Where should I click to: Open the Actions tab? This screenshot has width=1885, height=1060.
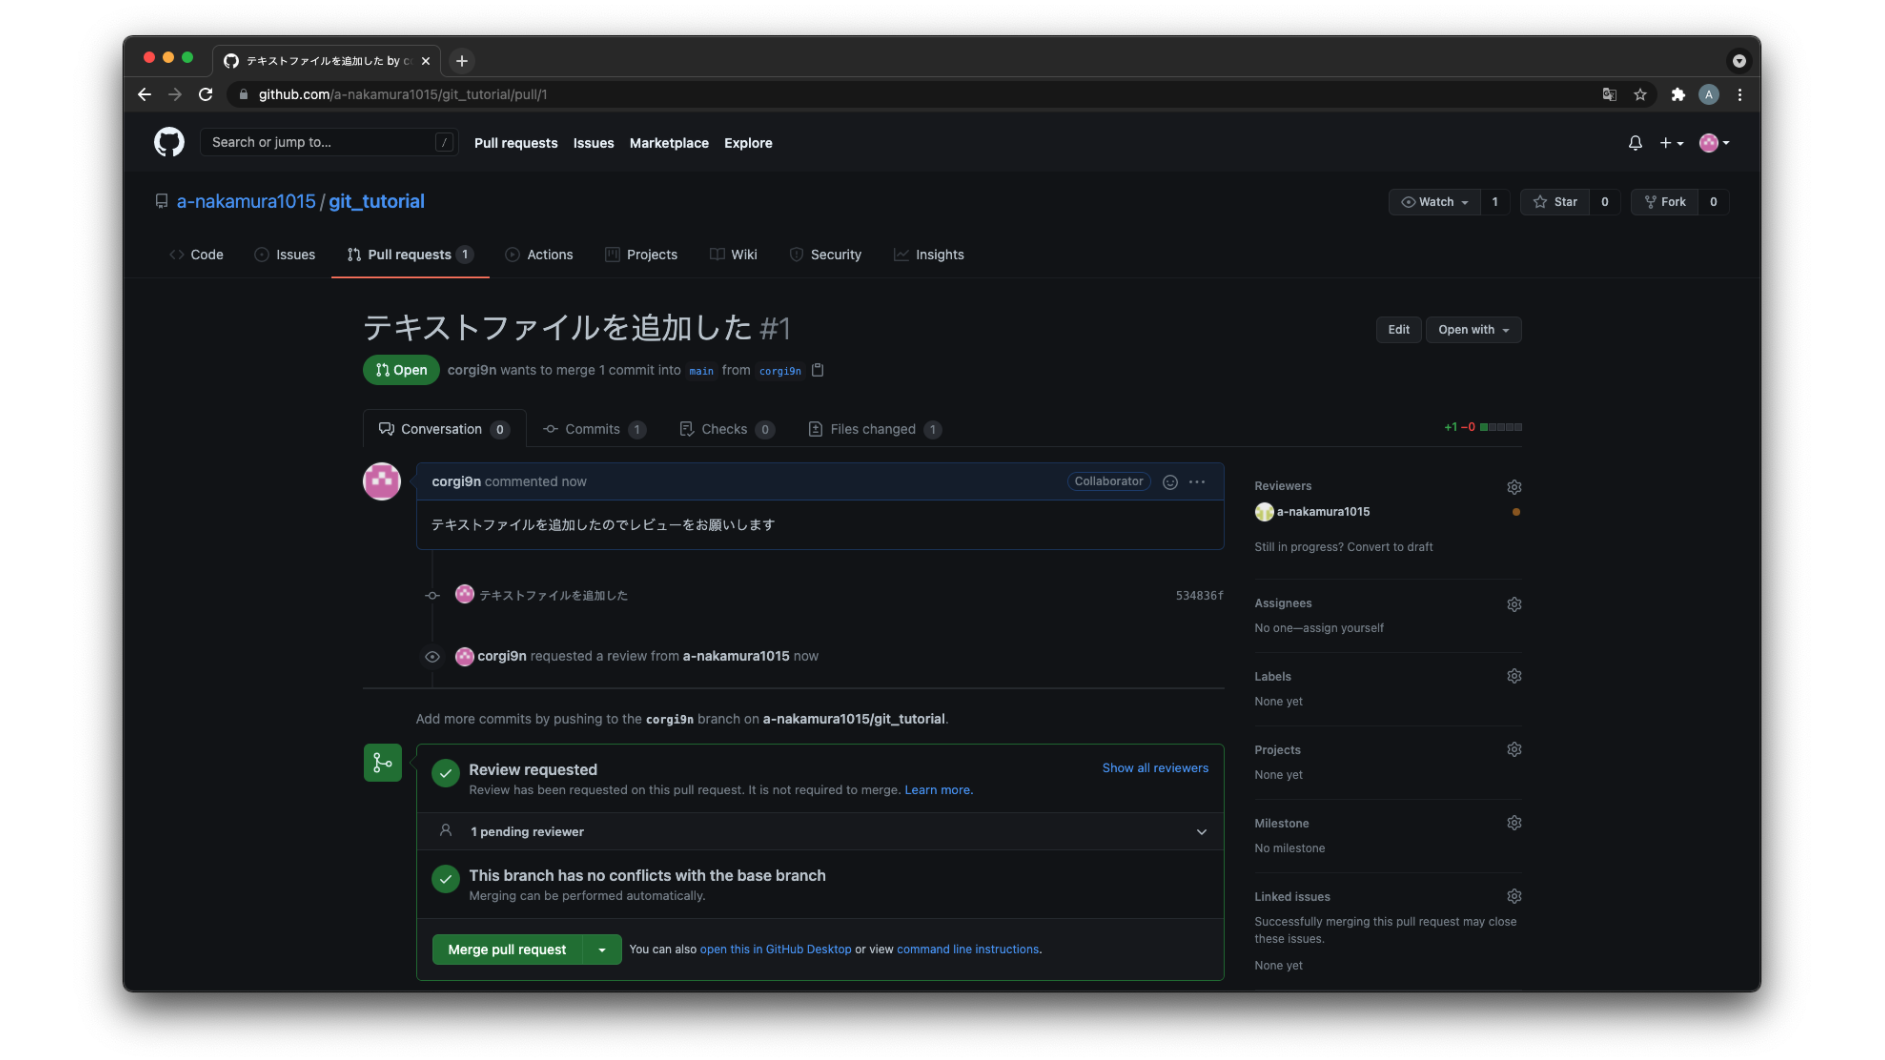pyautogui.click(x=539, y=255)
